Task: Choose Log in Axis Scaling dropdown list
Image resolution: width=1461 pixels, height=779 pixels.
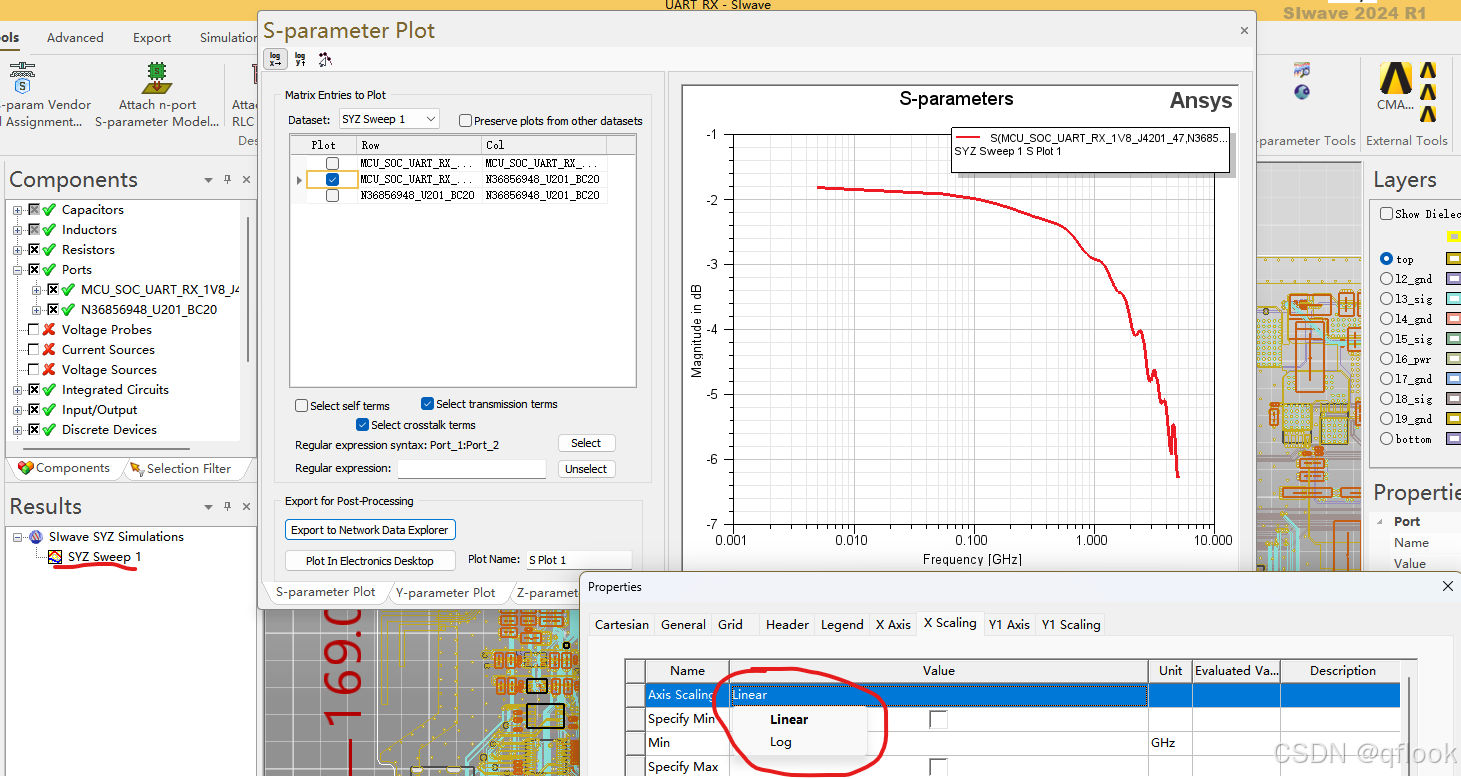Action: pyautogui.click(x=781, y=742)
